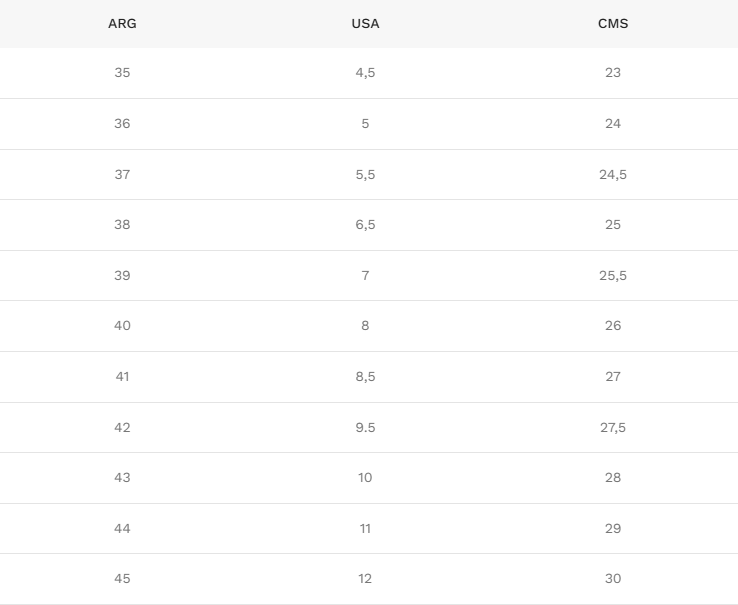Select USA size 6,5
738x605 pixels.
pyautogui.click(x=365, y=225)
